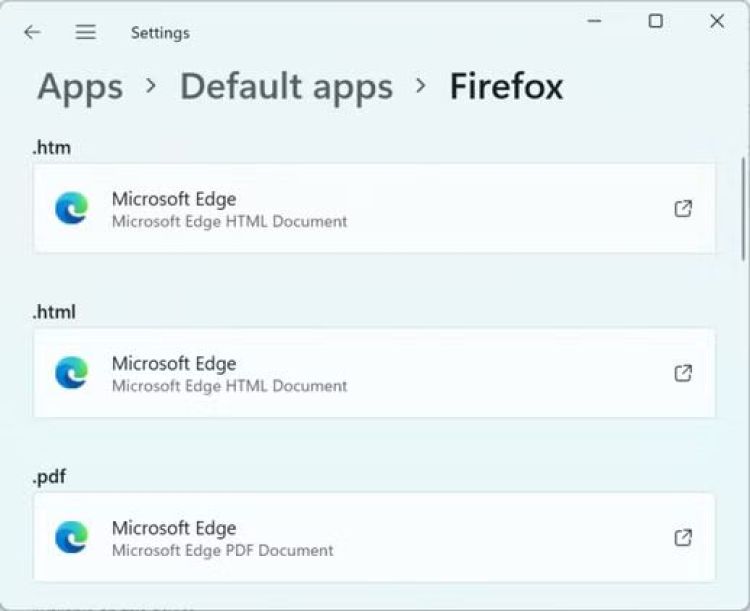The image size is (750, 611).
Task: Click the Edge logo under .html
Action: click(x=71, y=373)
